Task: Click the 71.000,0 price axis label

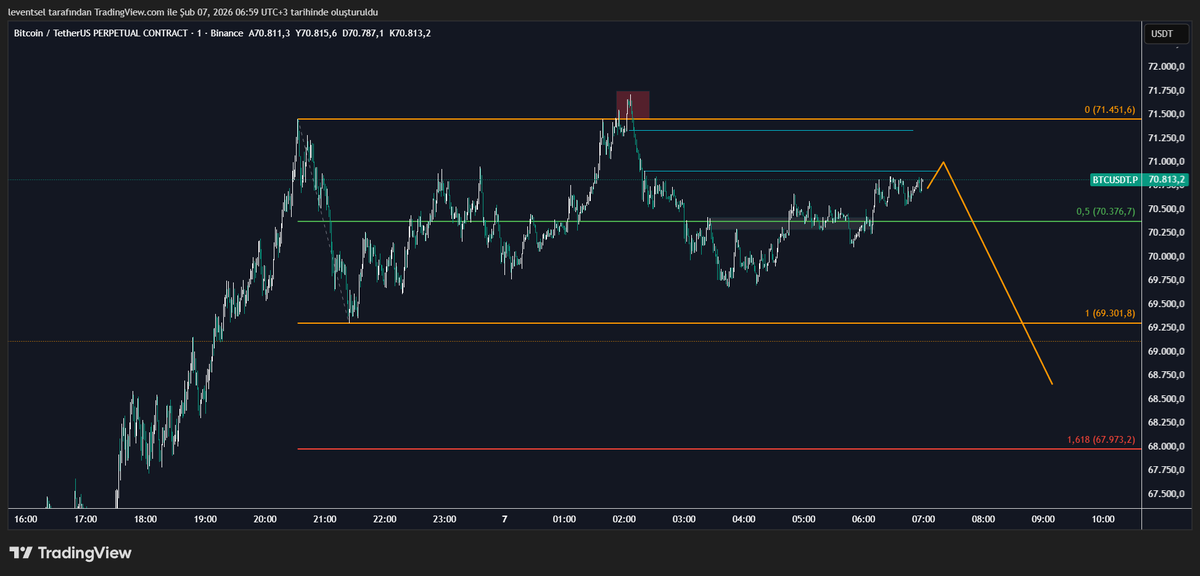Action: point(1165,161)
